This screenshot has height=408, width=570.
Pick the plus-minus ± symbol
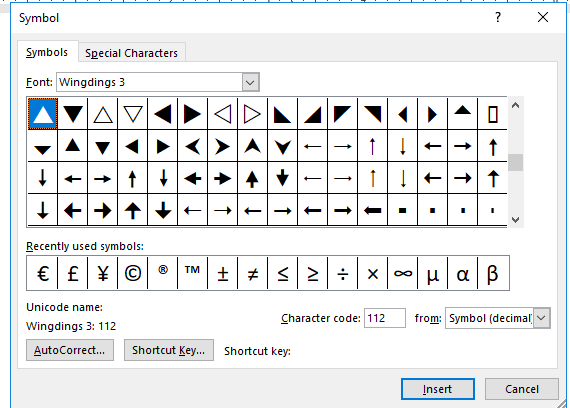click(x=222, y=273)
